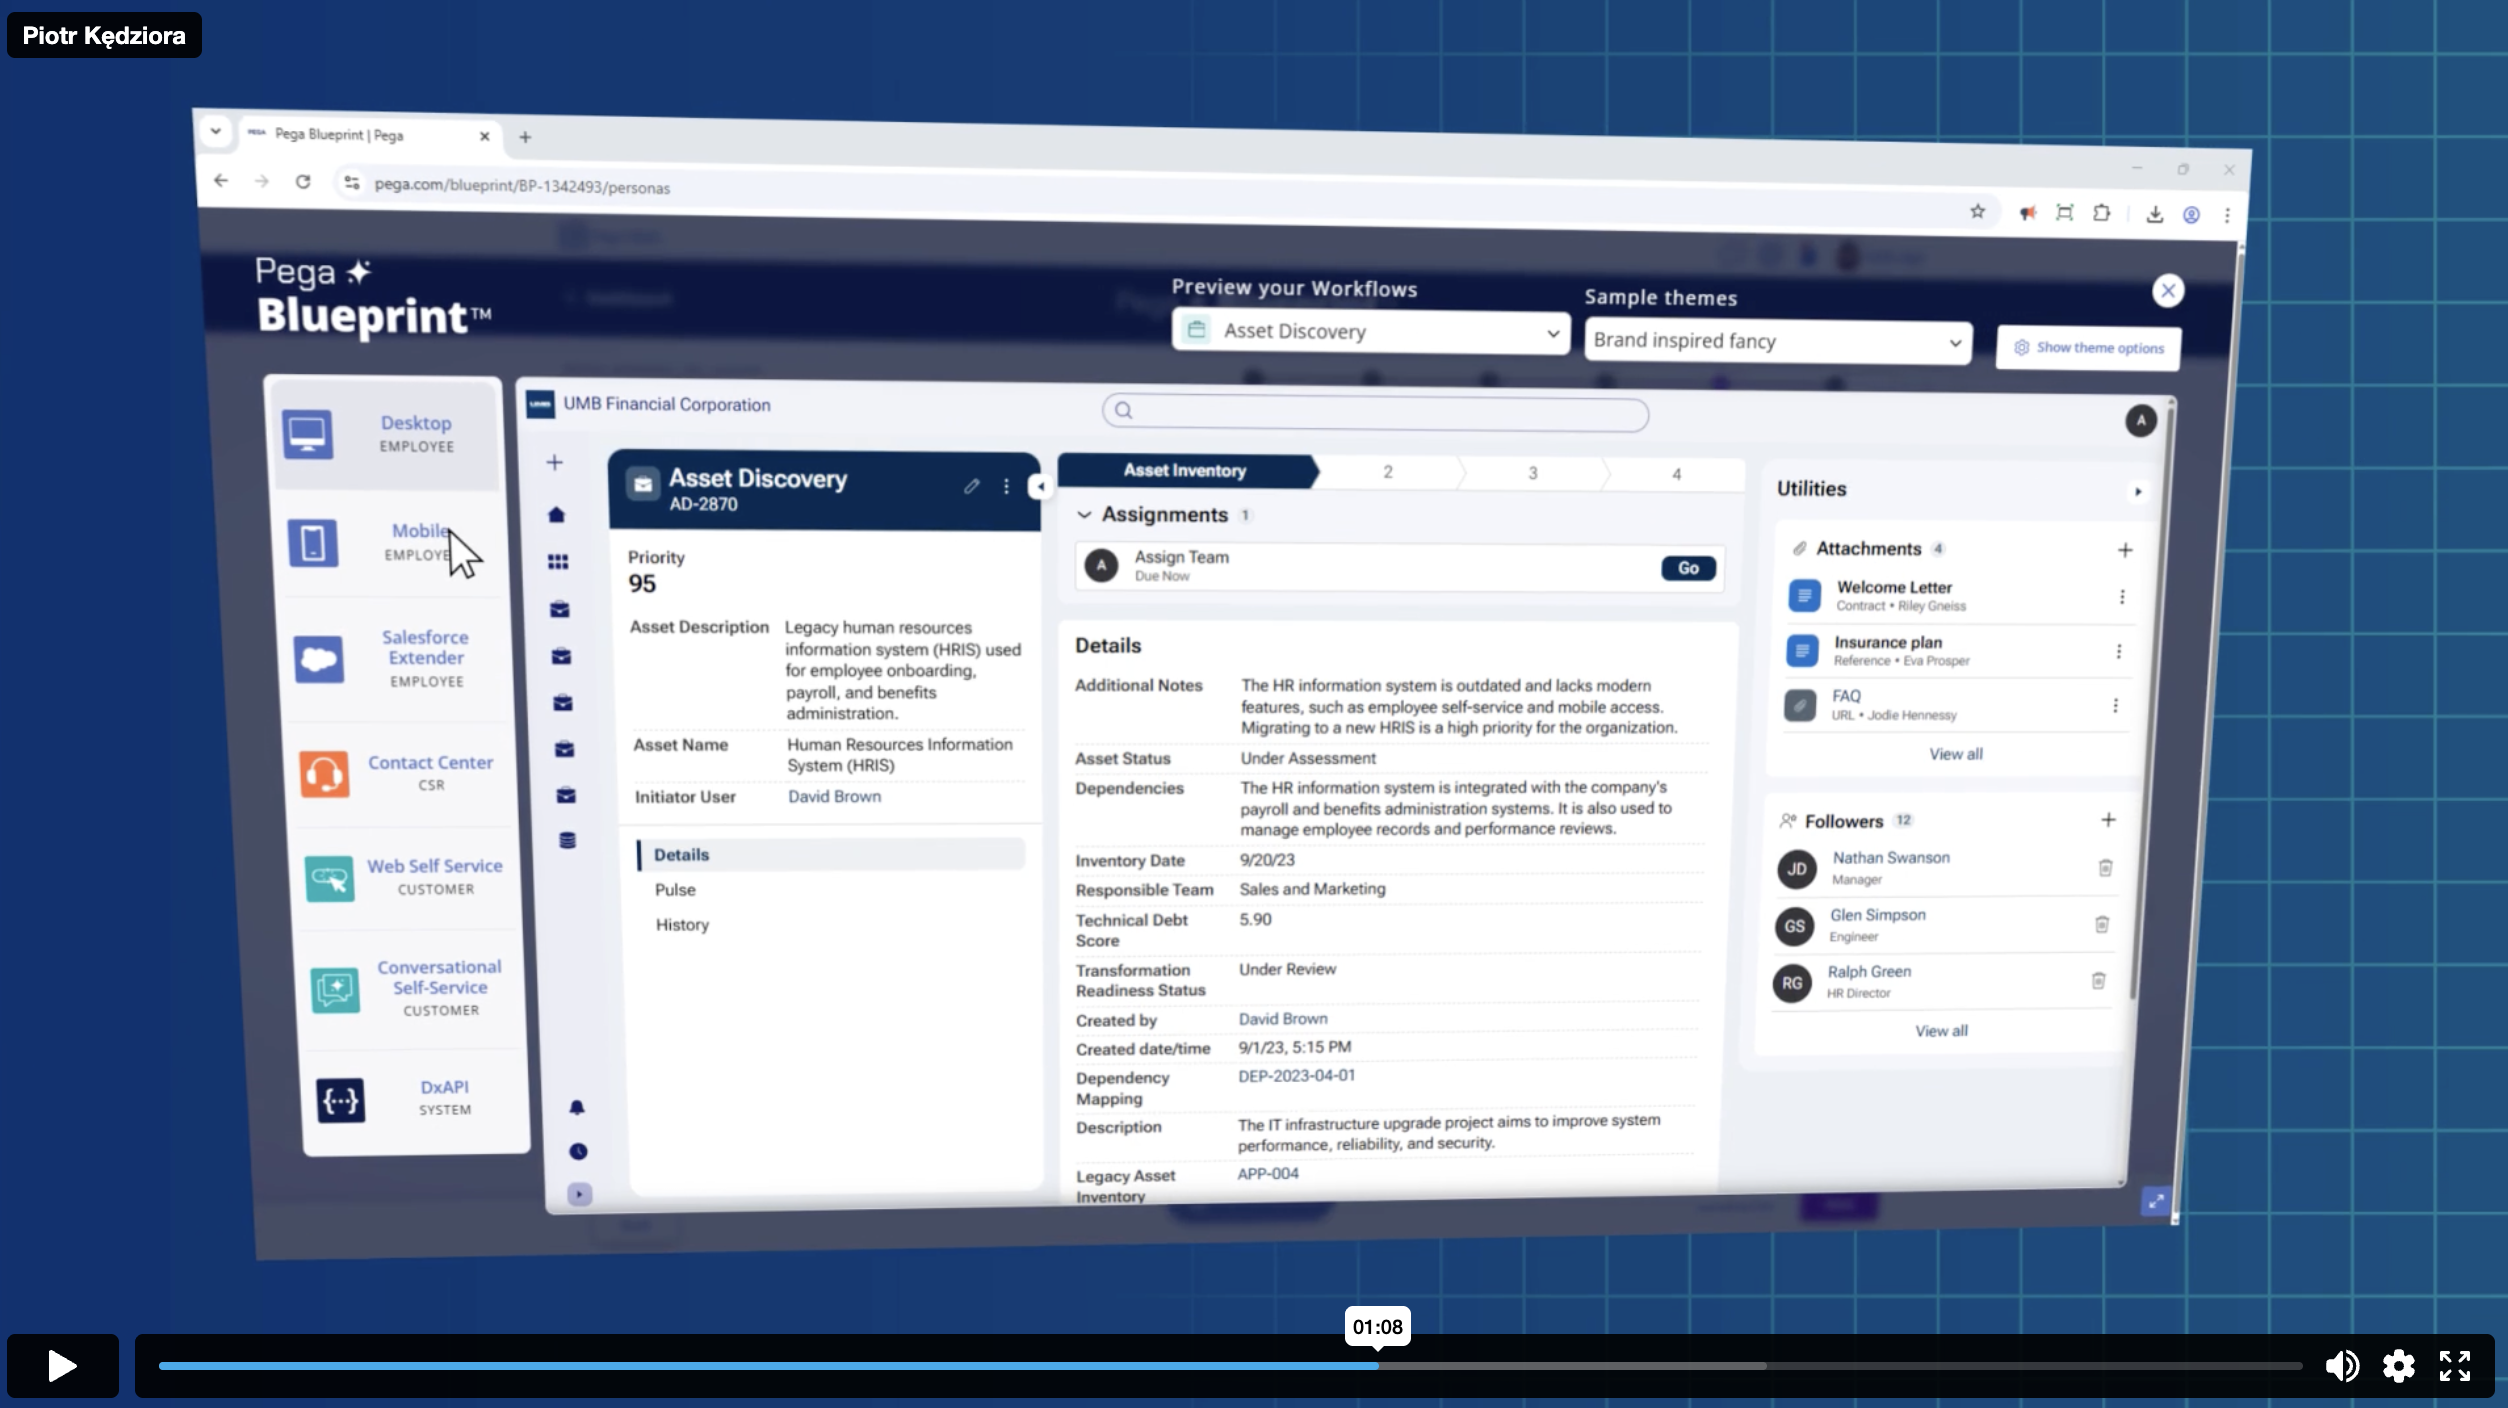
Task: Click the Mobile employee channel icon
Action: click(313, 543)
